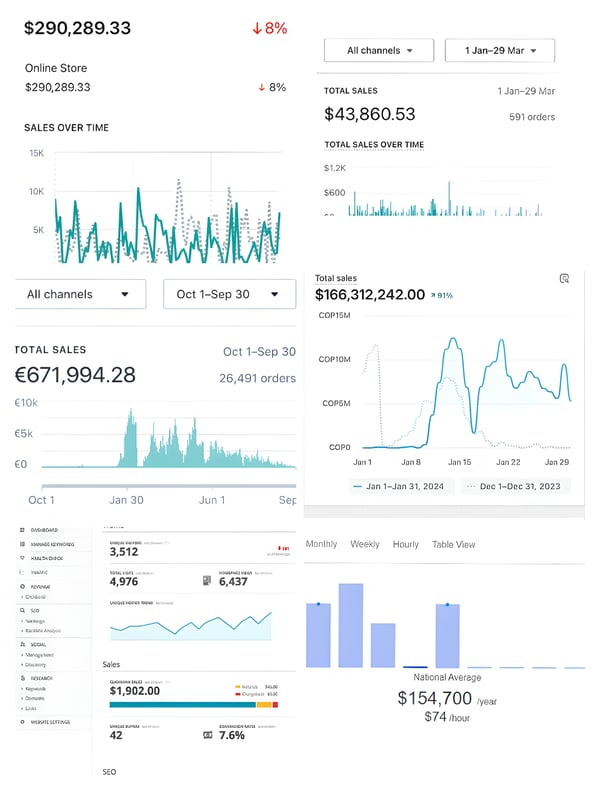This screenshot has width=600, height=791.
Task: Click the Jan 30 axis label
Action: tap(126, 500)
